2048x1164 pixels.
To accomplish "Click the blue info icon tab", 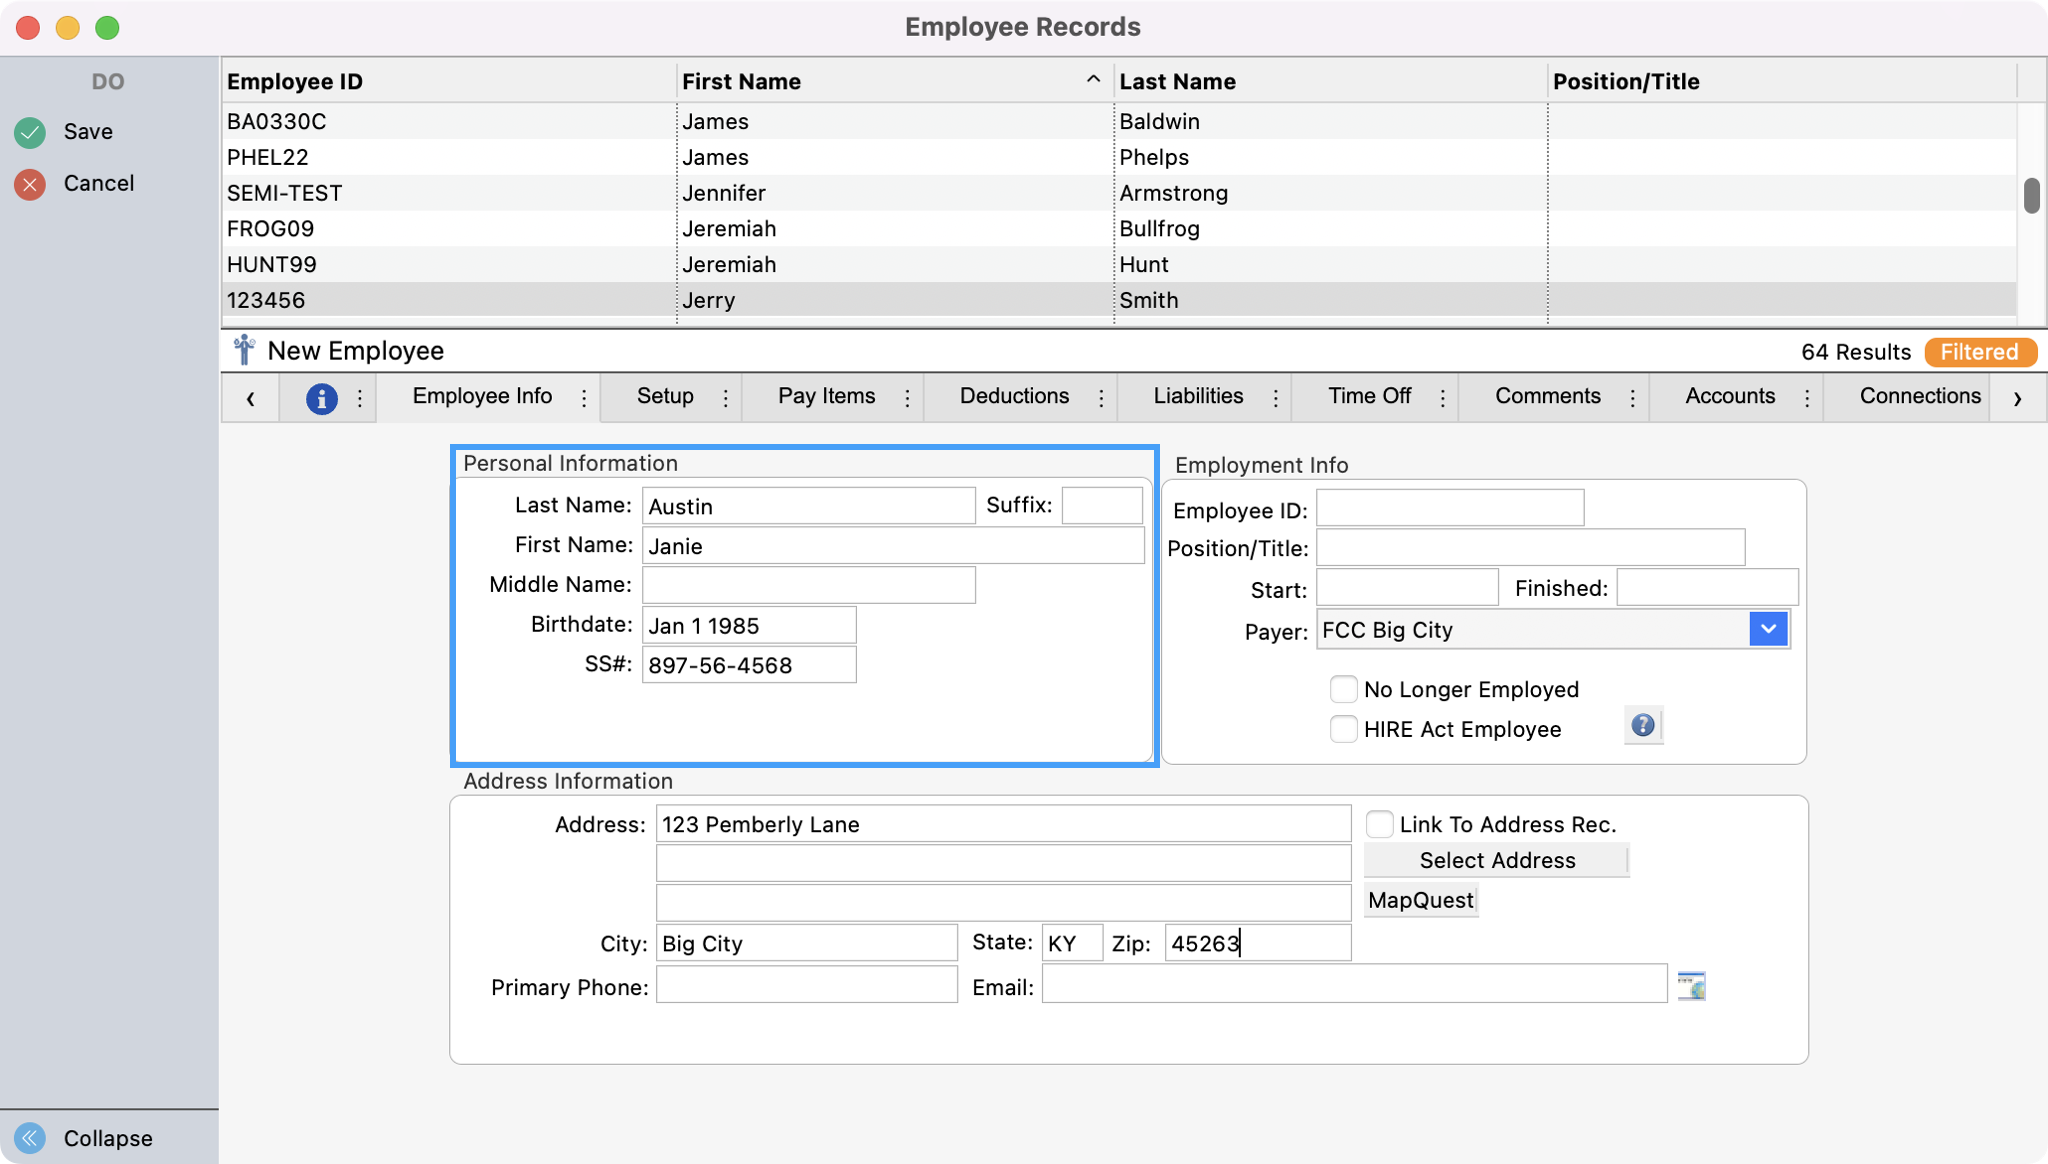I will coord(321,398).
